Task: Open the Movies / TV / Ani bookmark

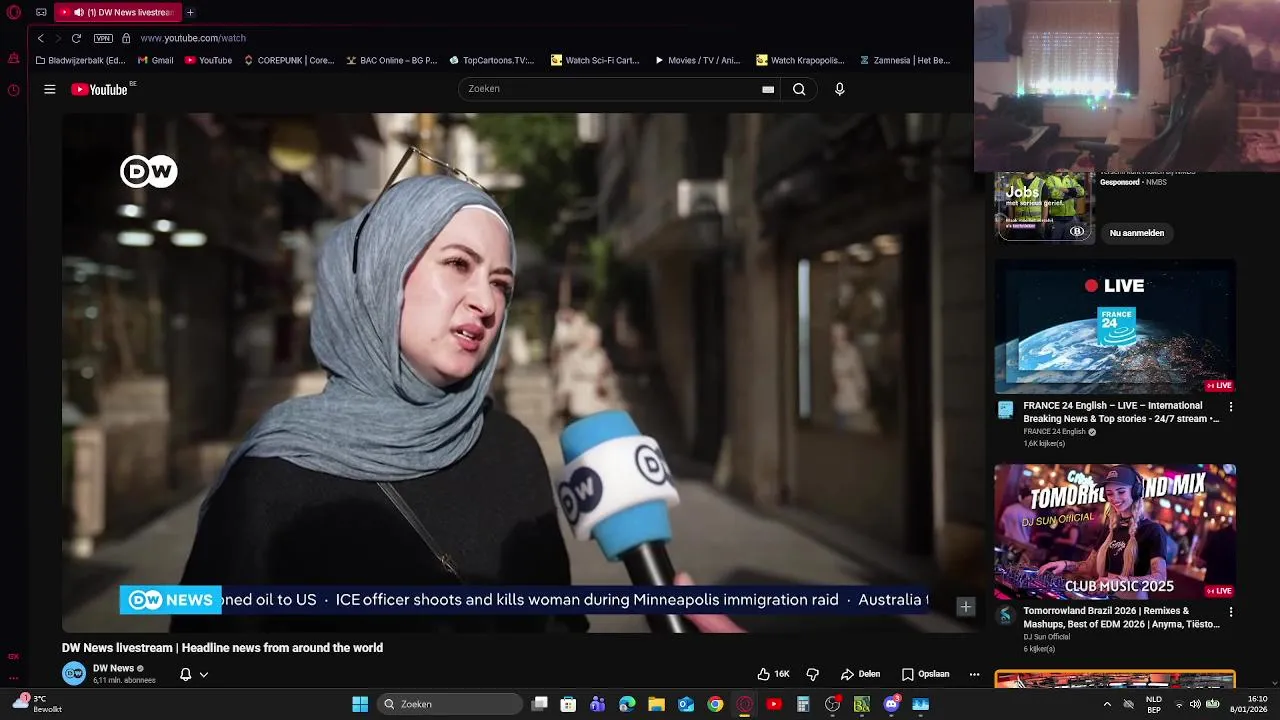Action: tap(697, 60)
